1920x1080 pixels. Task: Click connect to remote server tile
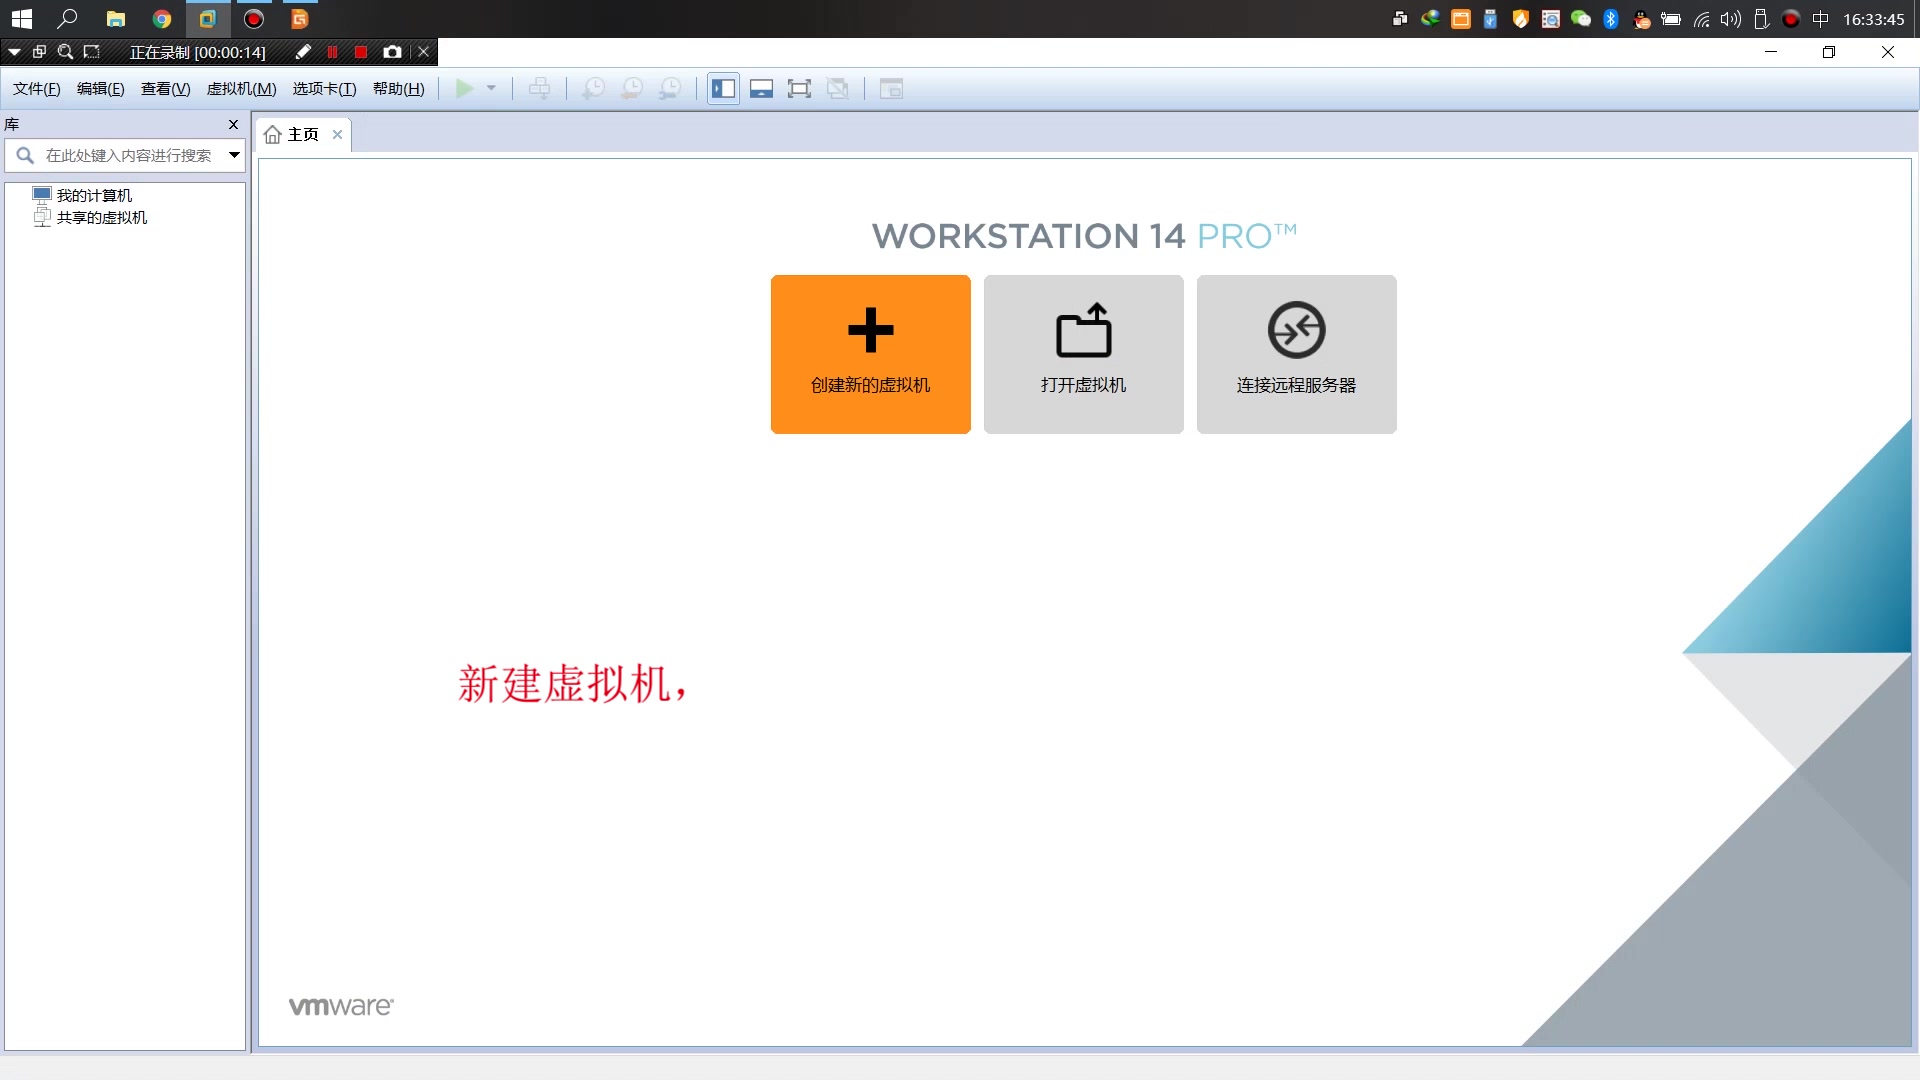click(1296, 354)
